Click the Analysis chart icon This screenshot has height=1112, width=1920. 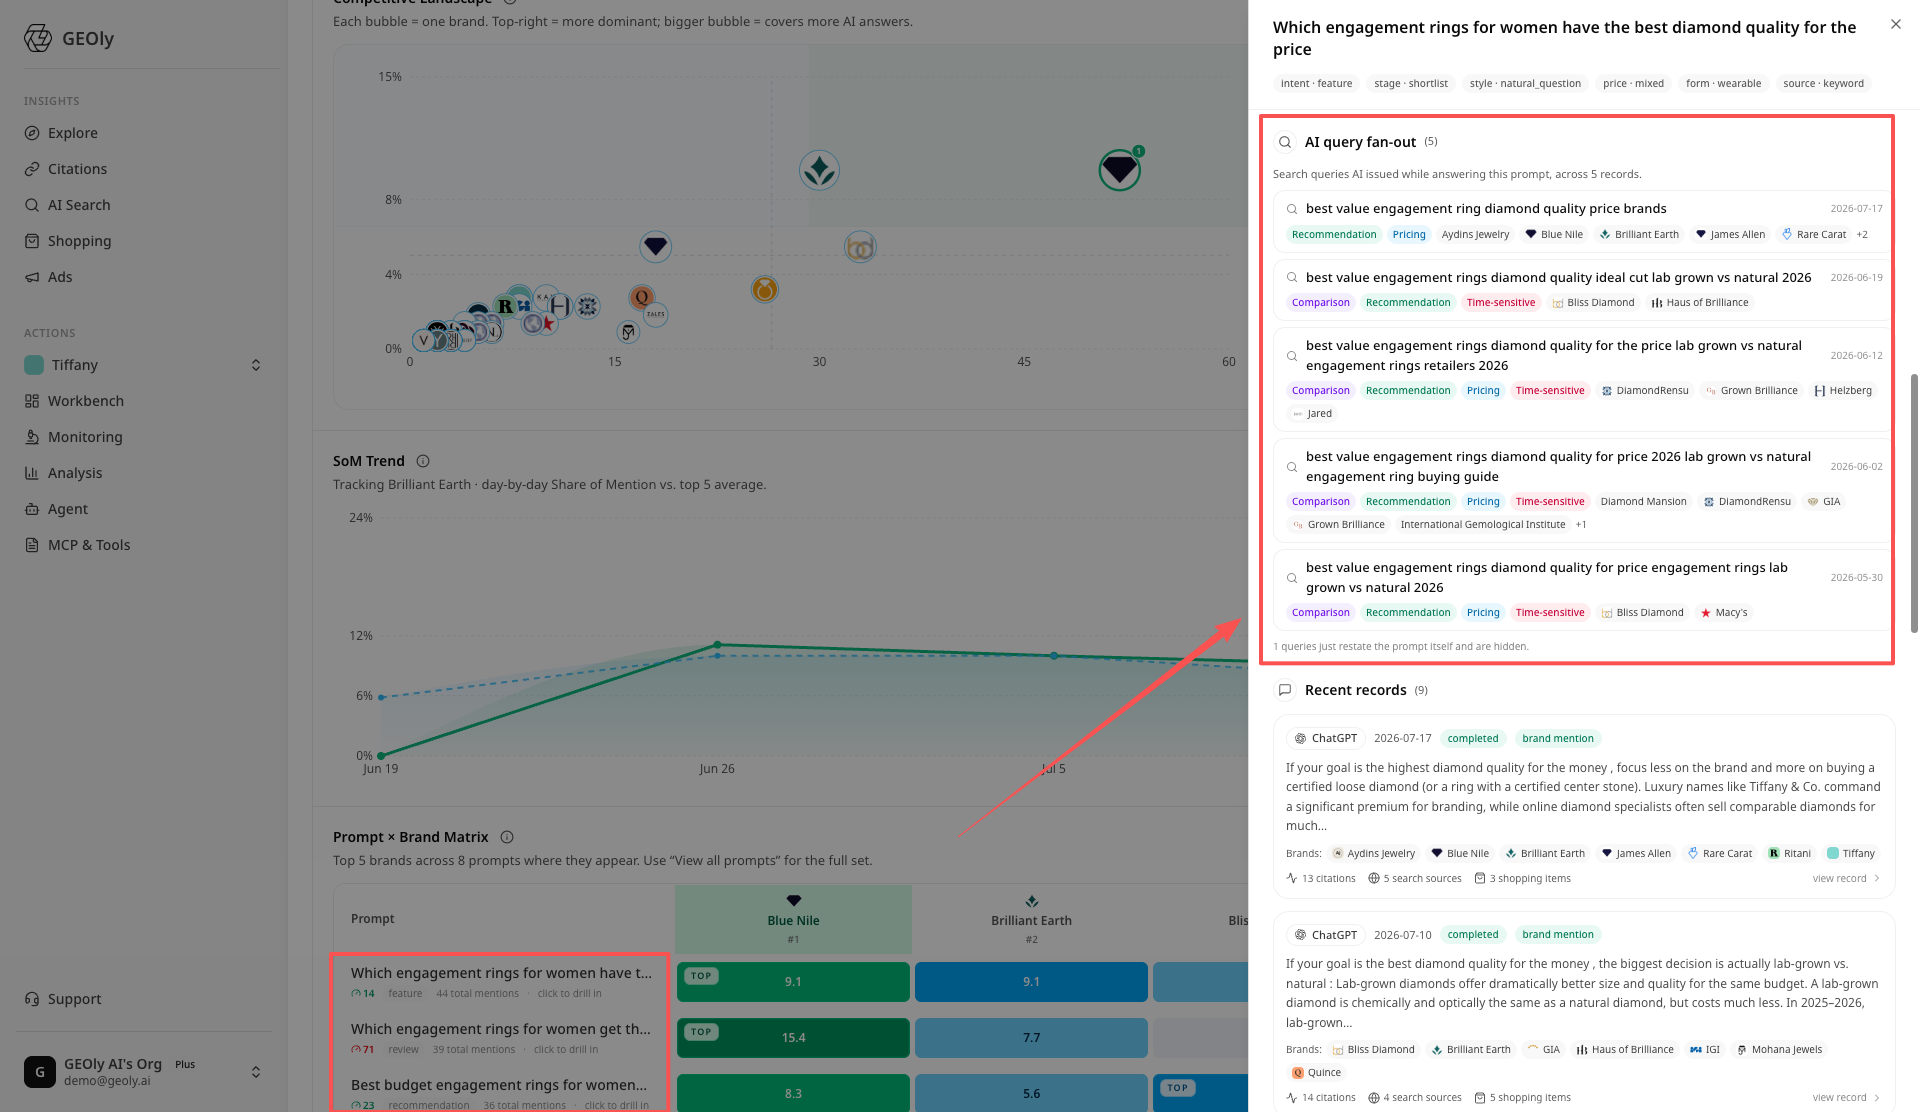point(32,473)
